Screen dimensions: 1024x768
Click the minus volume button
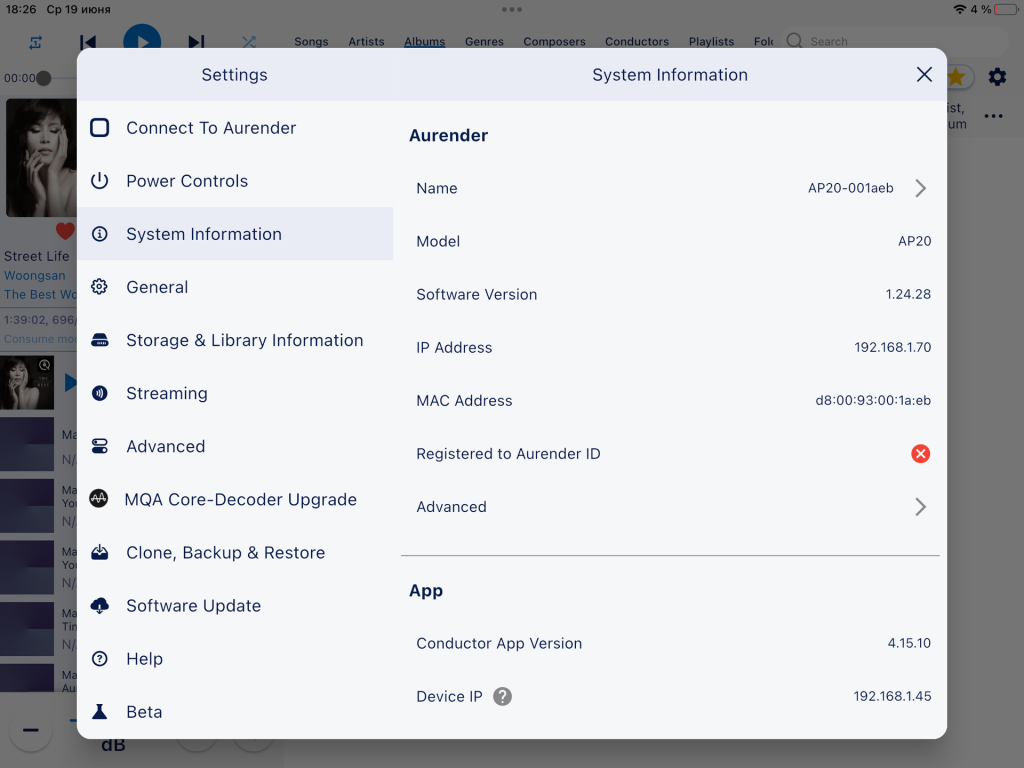point(31,730)
